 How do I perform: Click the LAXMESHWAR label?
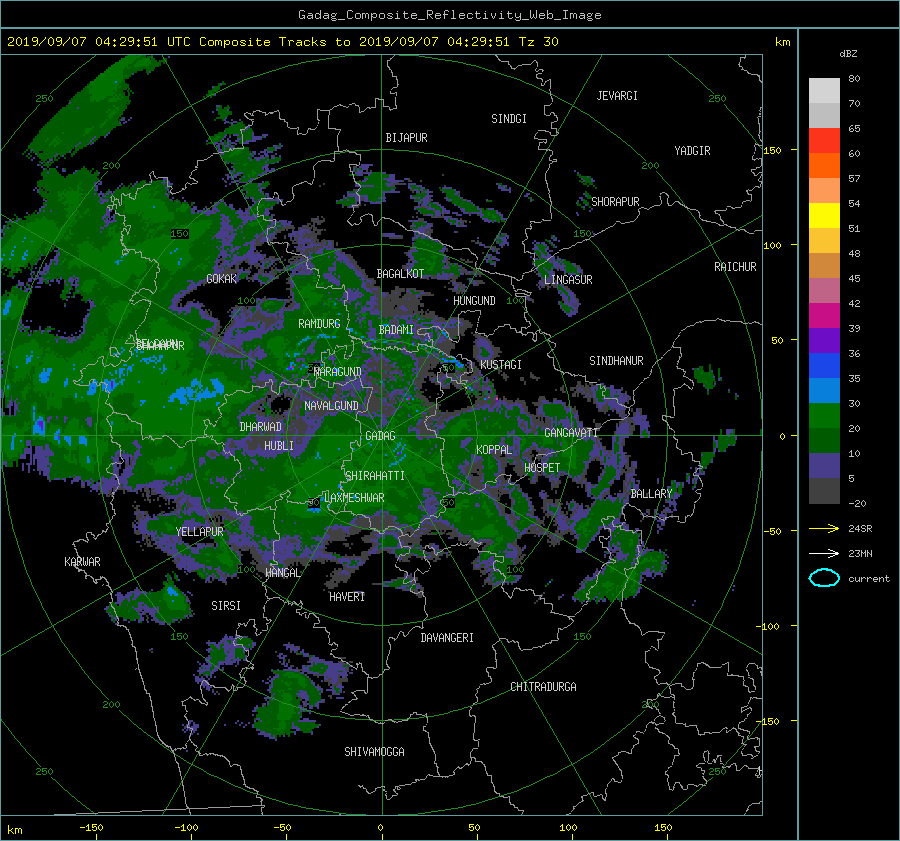tap(354, 498)
